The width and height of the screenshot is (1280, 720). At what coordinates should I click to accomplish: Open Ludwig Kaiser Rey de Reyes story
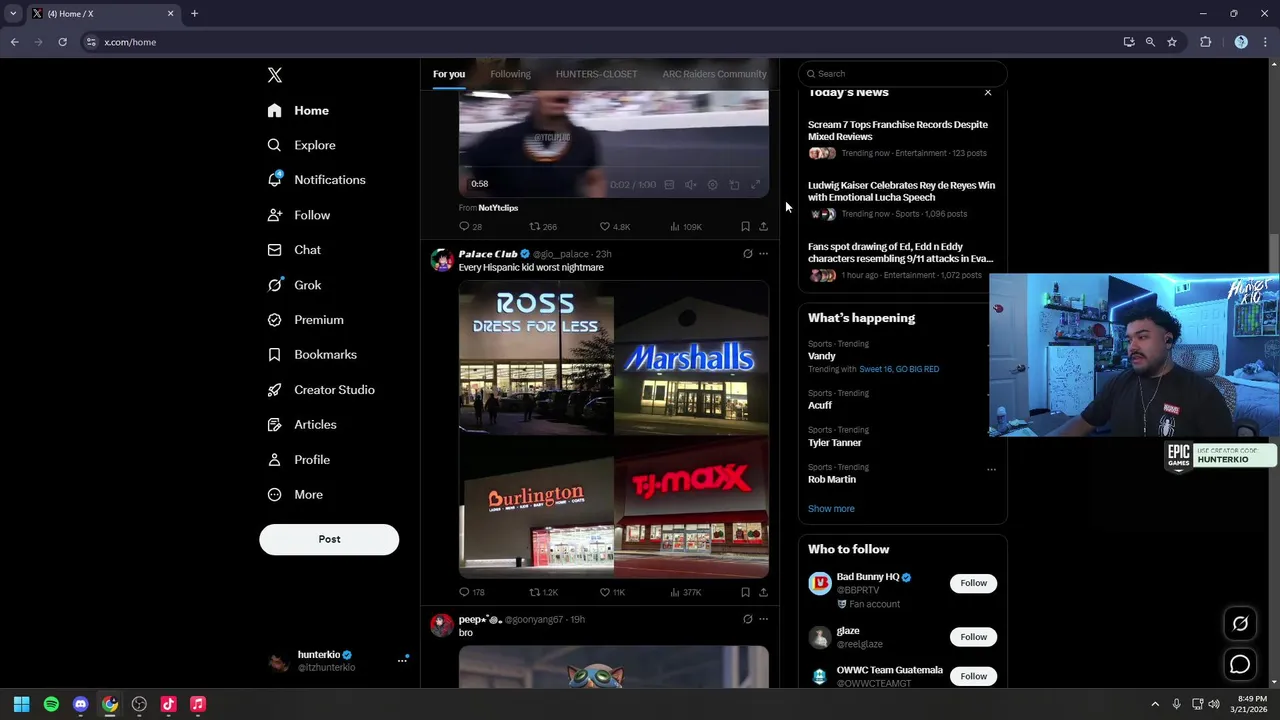[x=901, y=191]
